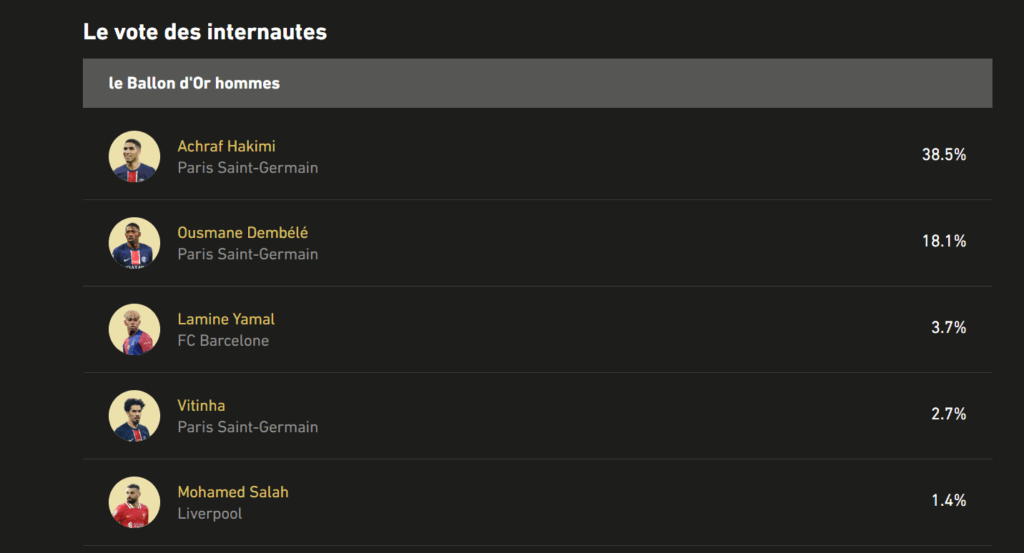Click Dembélé's 18.1% vote percentage

click(x=944, y=241)
